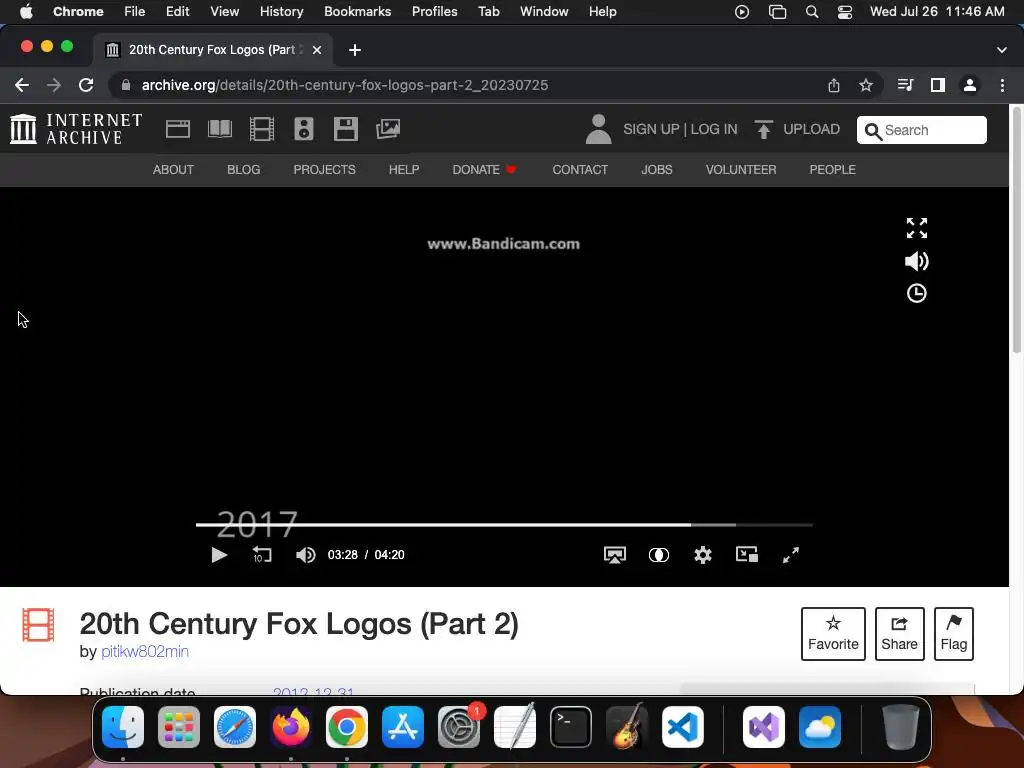1024x768 pixels.
Task: Open CONTACT page
Action: [x=580, y=170]
